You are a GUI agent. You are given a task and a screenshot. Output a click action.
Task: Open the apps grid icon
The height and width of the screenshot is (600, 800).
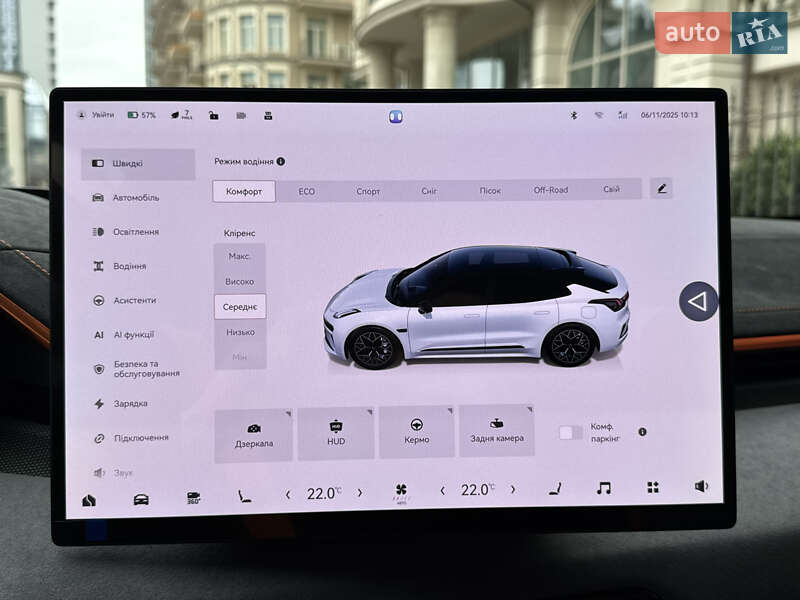653,487
